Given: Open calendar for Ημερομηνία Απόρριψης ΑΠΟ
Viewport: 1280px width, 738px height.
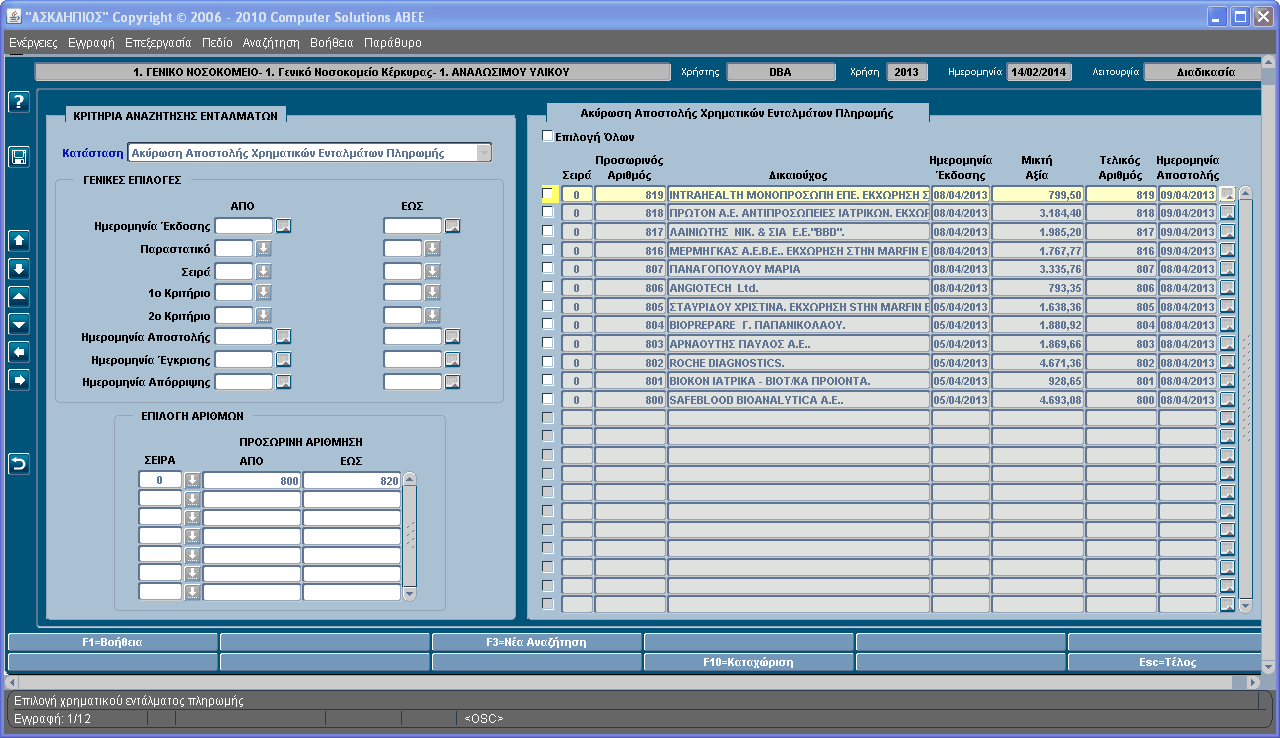Looking at the screenshot, I should point(284,382).
